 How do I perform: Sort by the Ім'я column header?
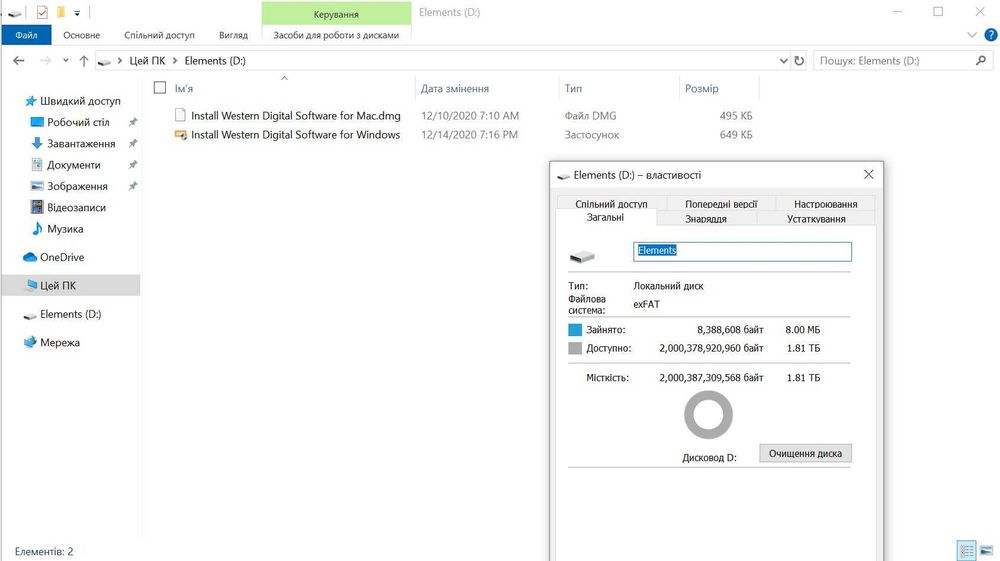point(184,89)
